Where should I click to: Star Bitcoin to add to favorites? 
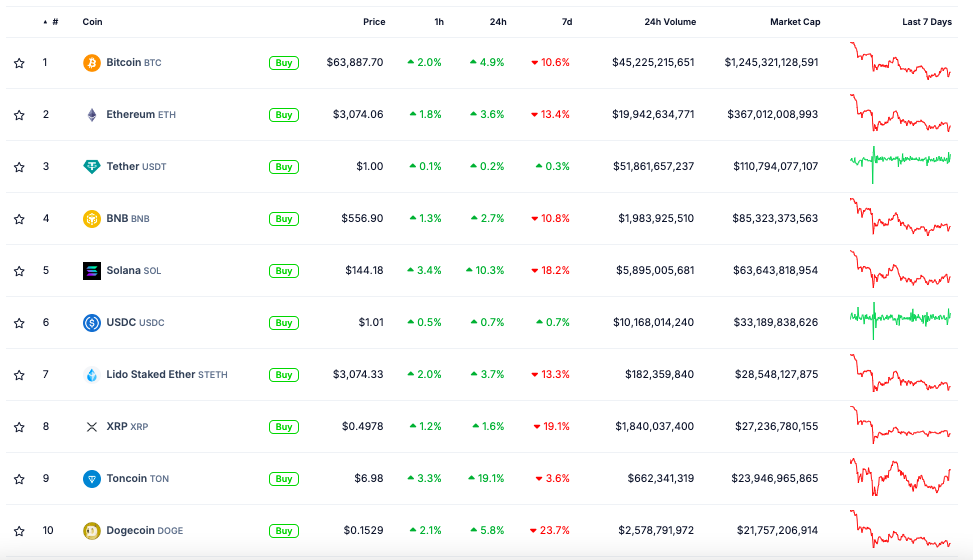[x=19, y=63]
